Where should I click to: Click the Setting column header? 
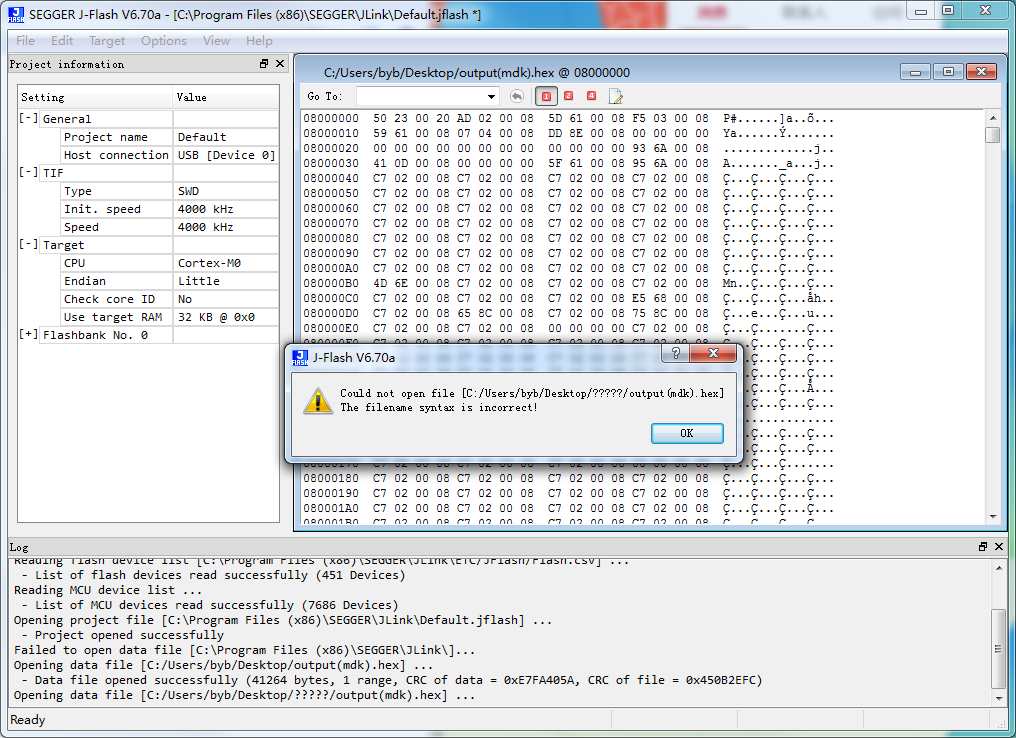point(95,97)
